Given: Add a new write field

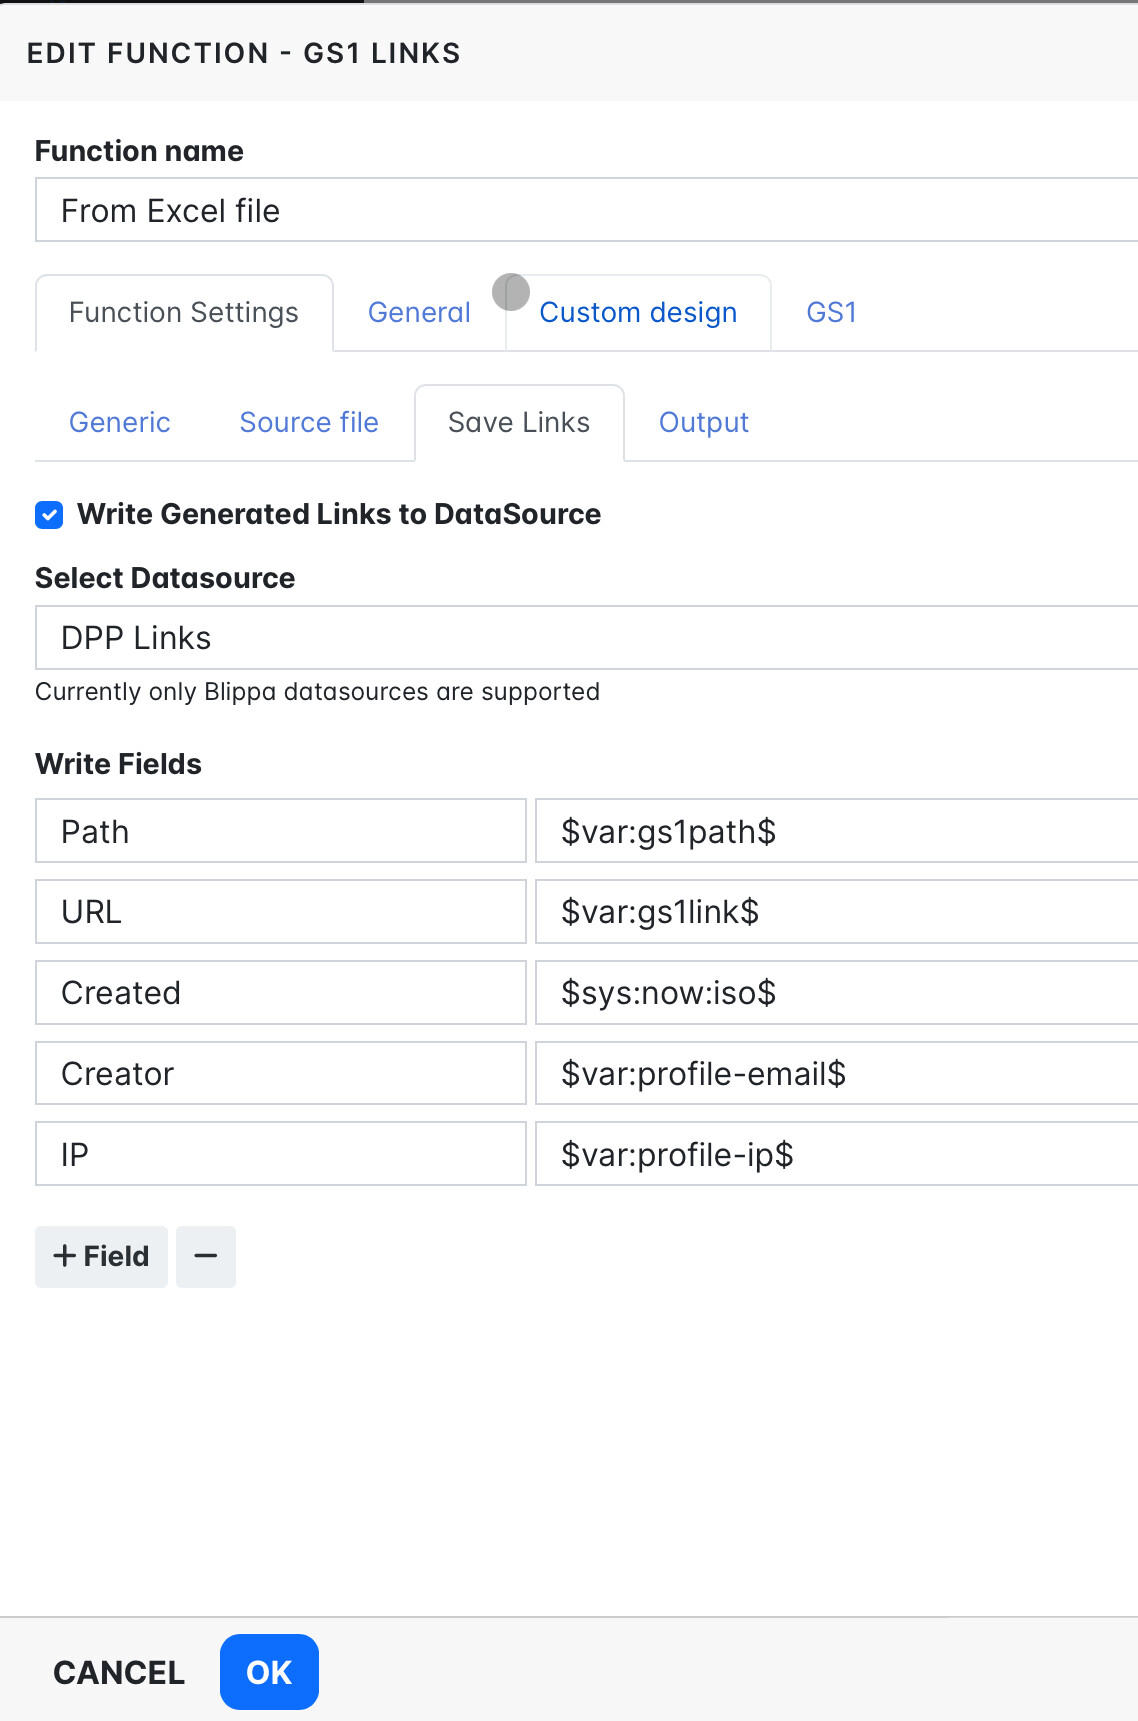Looking at the screenshot, I should (x=101, y=1257).
